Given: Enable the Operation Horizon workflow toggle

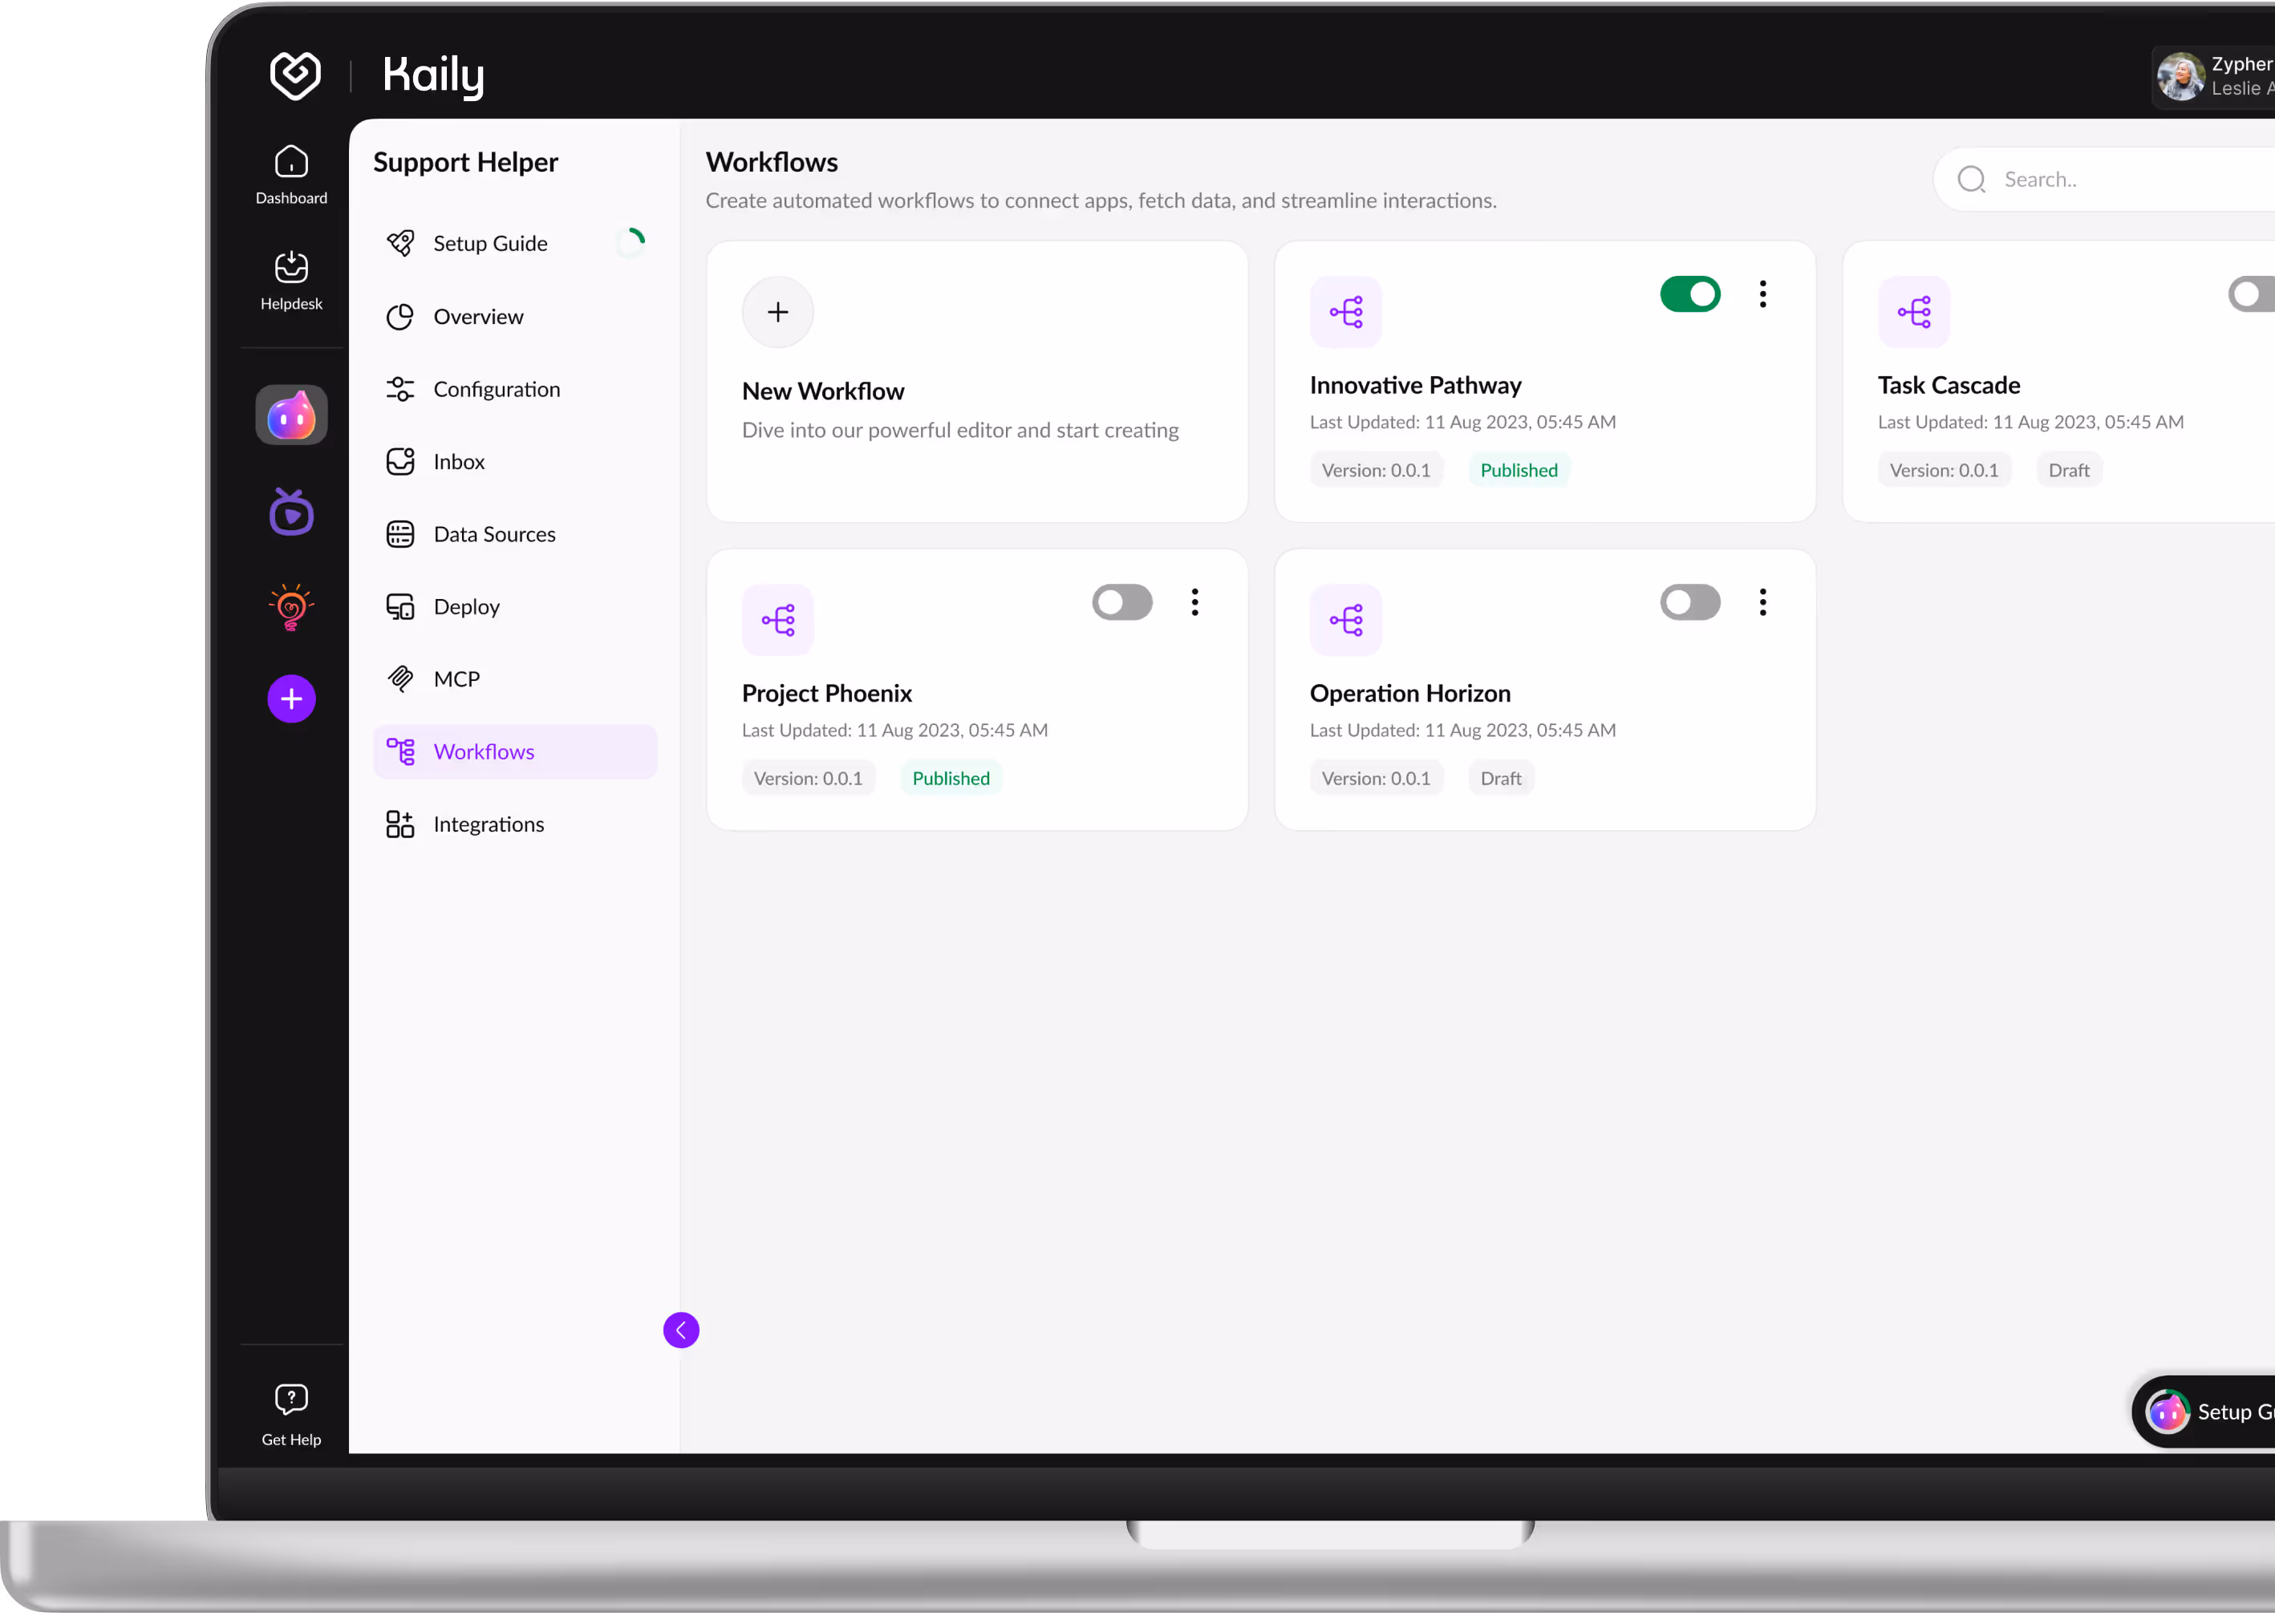Looking at the screenshot, I should click(1689, 602).
